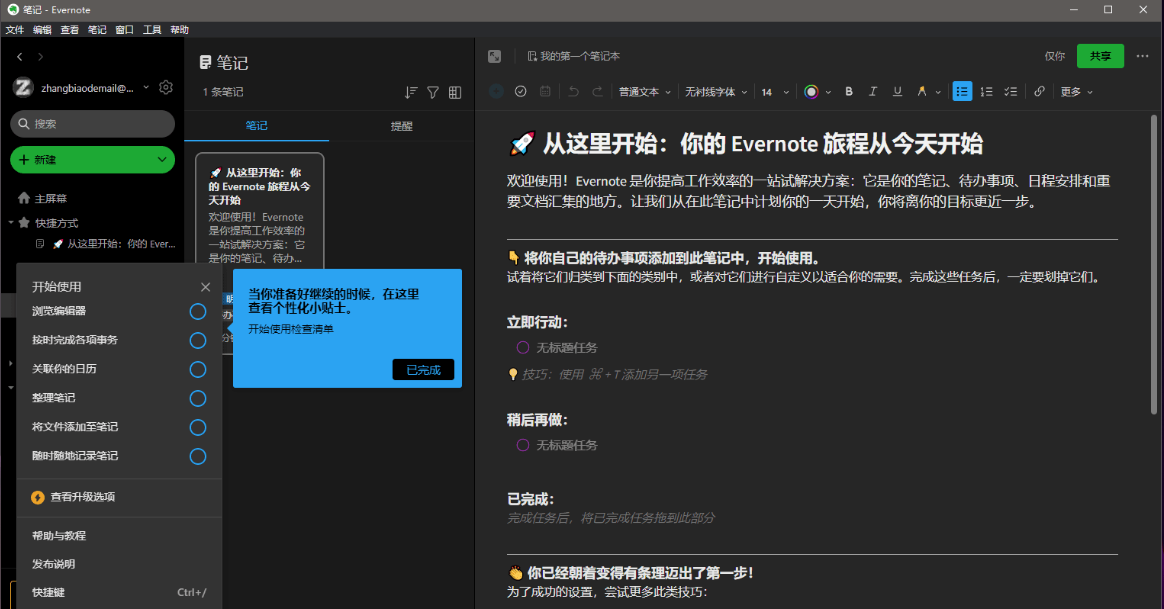Open the font color picker wheel
This screenshot has height=609, width=1164.
tap(810, 91)
